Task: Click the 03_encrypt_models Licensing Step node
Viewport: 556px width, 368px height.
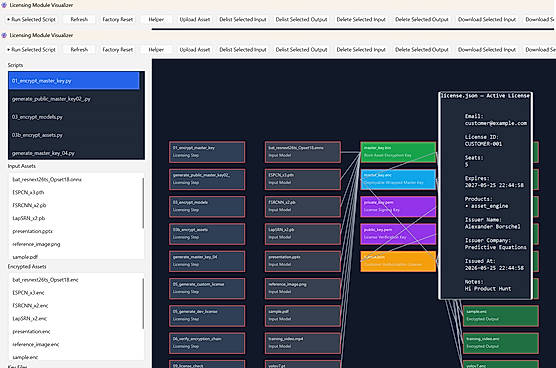Action: [x=207, y=207]
